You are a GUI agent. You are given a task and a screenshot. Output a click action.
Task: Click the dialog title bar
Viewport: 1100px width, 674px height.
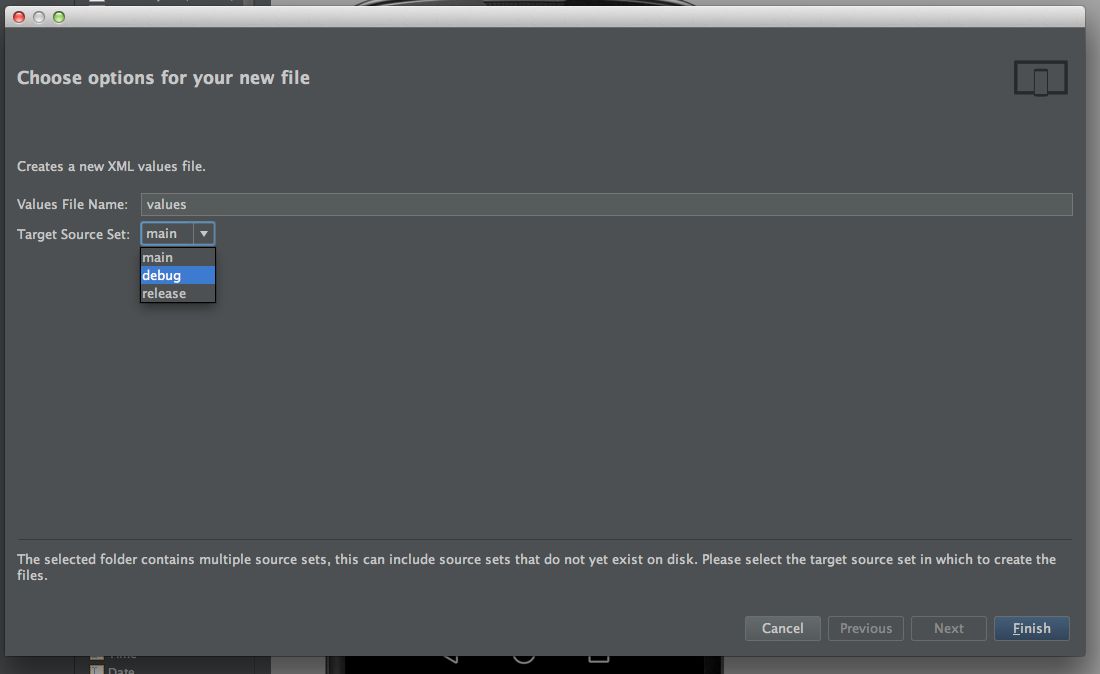(x=544, y=17)
